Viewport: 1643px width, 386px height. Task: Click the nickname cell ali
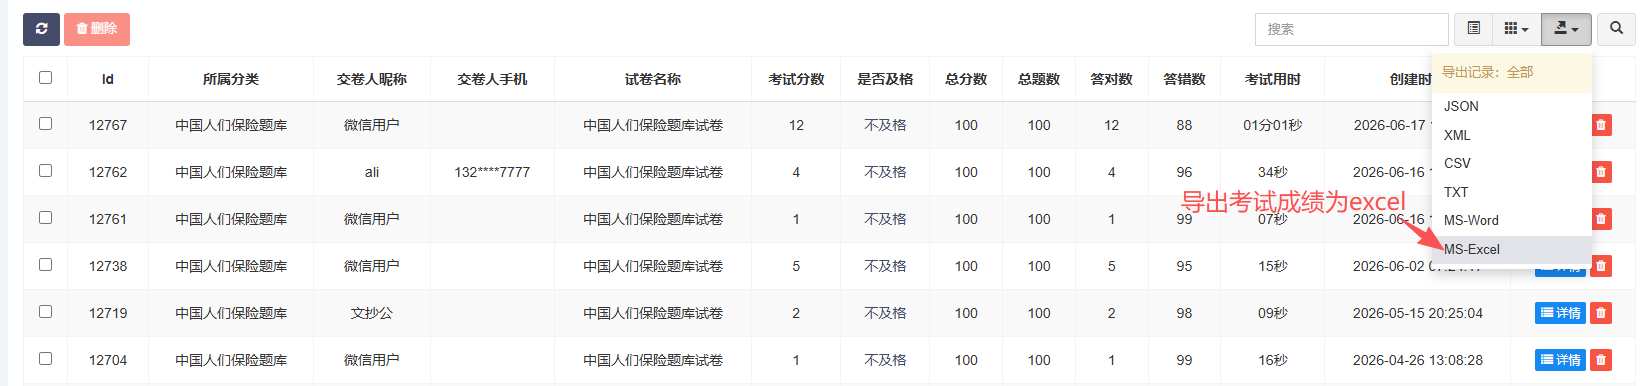372,172
